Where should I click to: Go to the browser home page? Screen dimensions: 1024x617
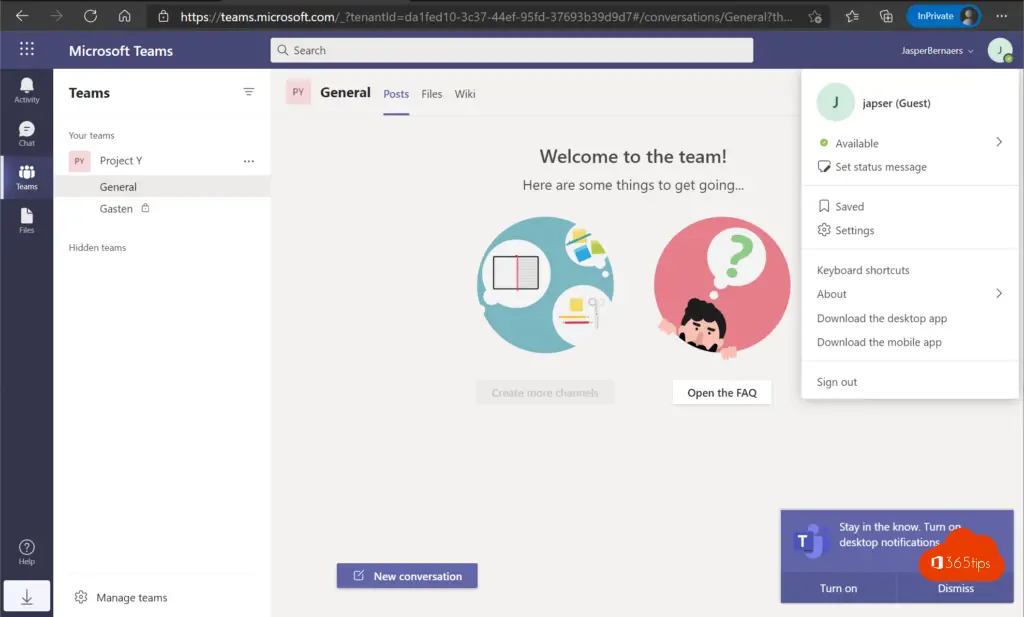point(124,16)
